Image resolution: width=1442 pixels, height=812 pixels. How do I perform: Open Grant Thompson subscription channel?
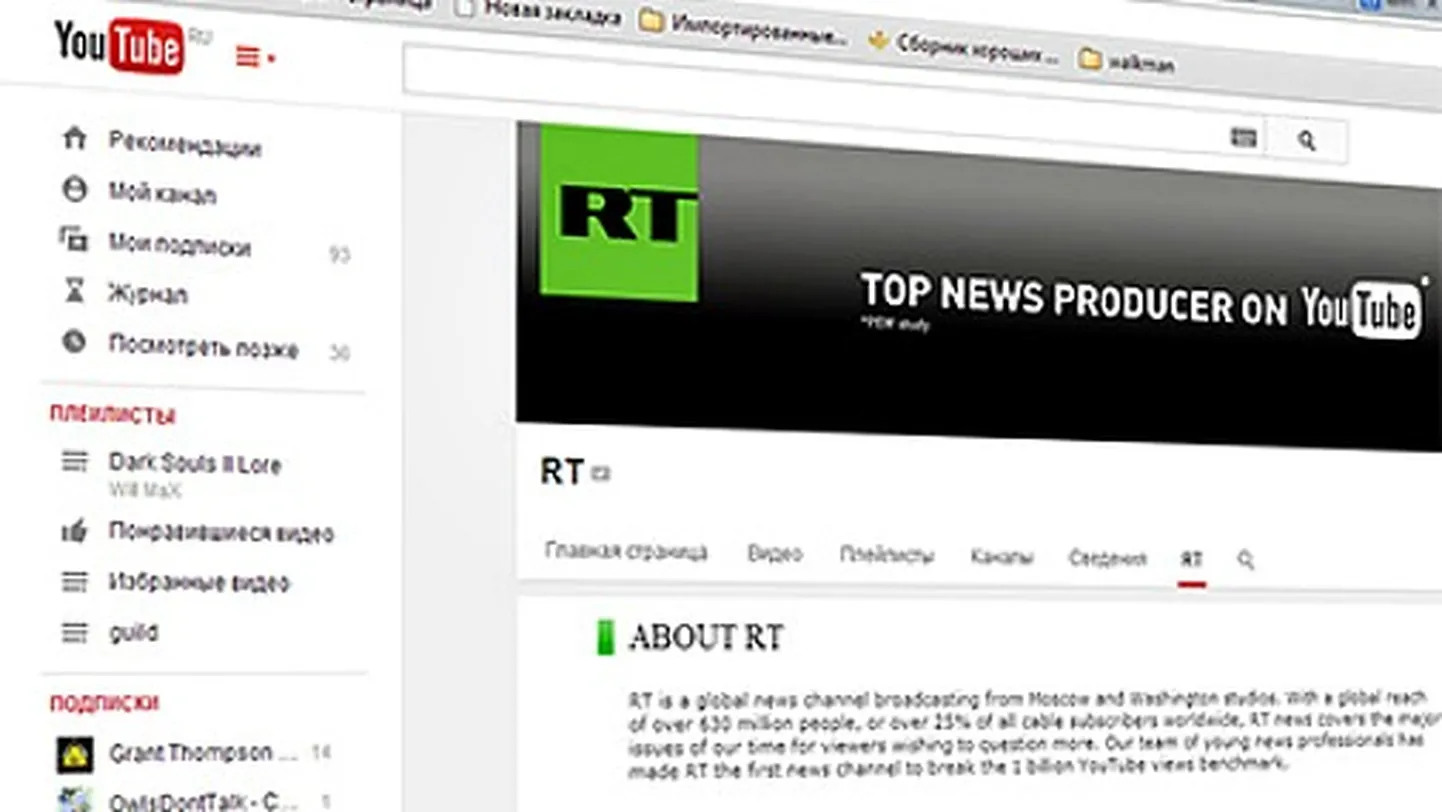[204, 752]
